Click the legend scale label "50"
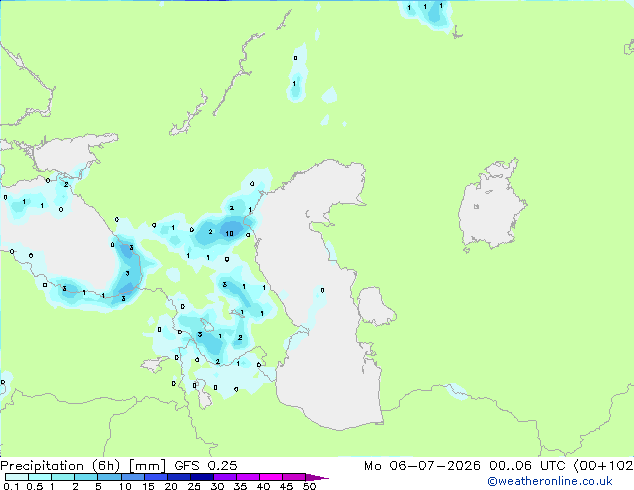This screenshot has height=490, width=634. pyautogui.click(x=309, y=486)
